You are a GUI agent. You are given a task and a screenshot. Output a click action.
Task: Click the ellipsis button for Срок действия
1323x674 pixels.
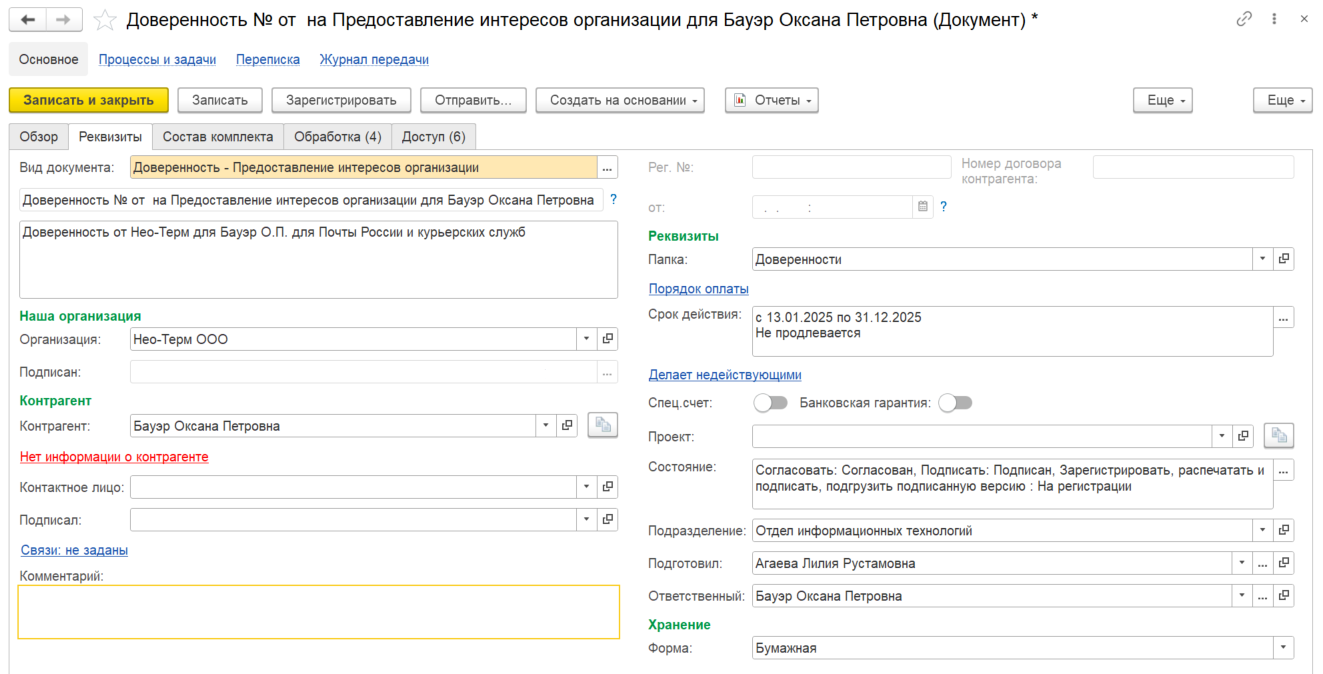[1284, 317]
